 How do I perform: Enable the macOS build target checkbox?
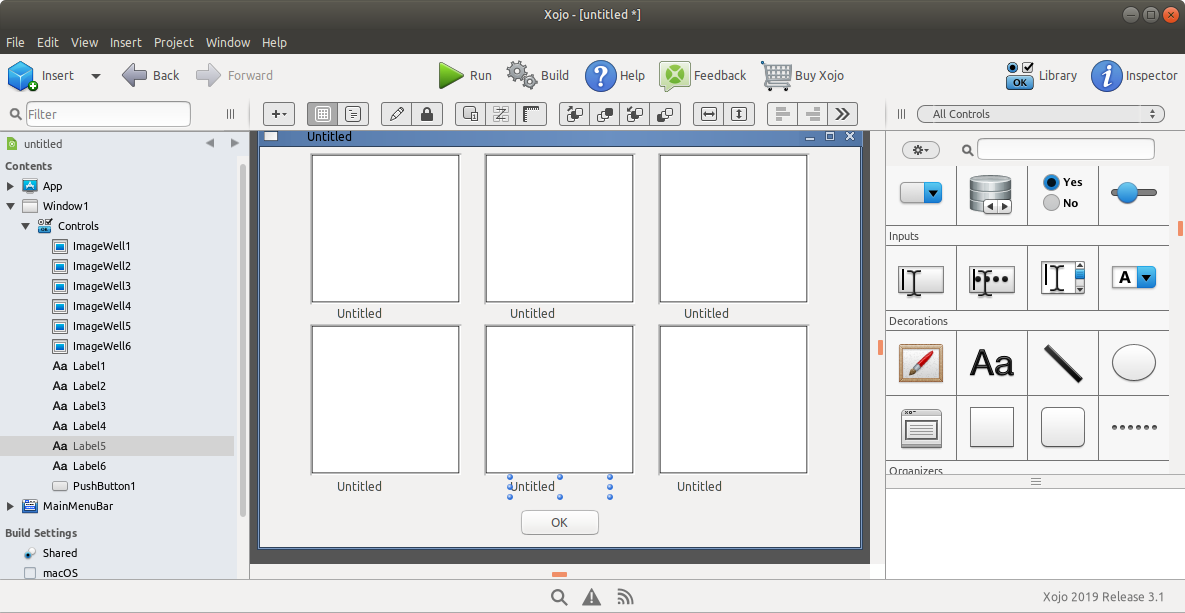point(30,573)
